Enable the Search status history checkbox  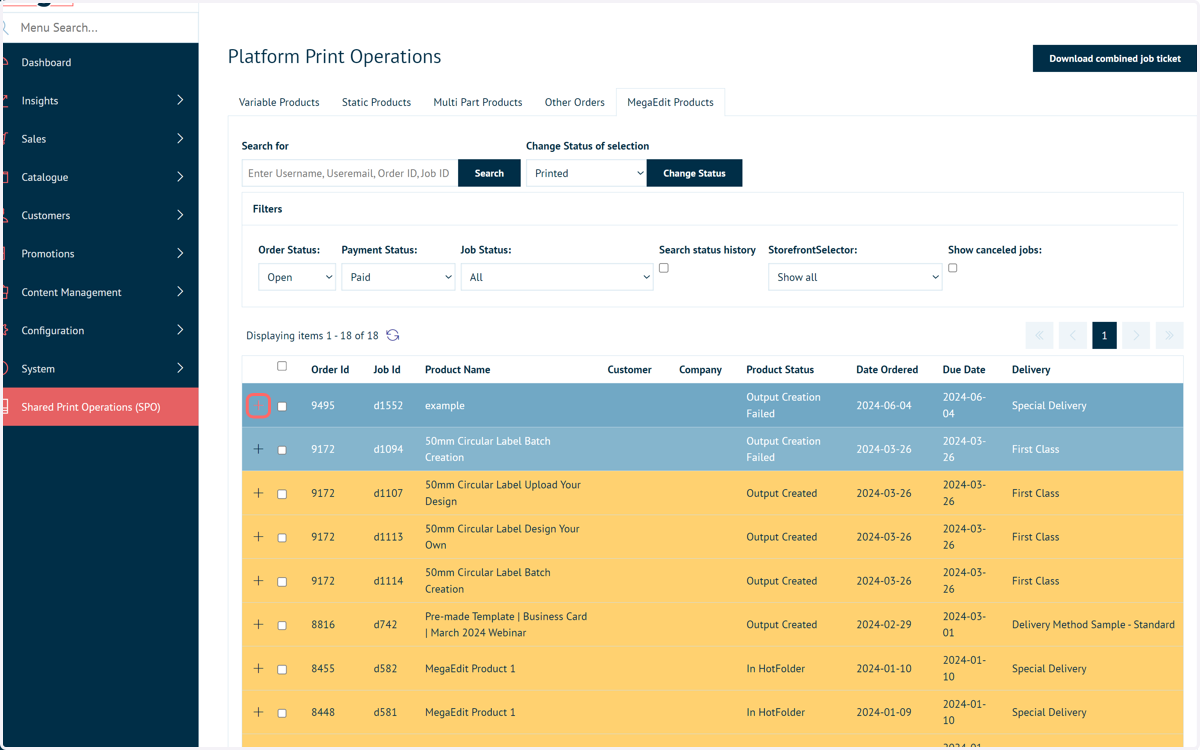664,268
